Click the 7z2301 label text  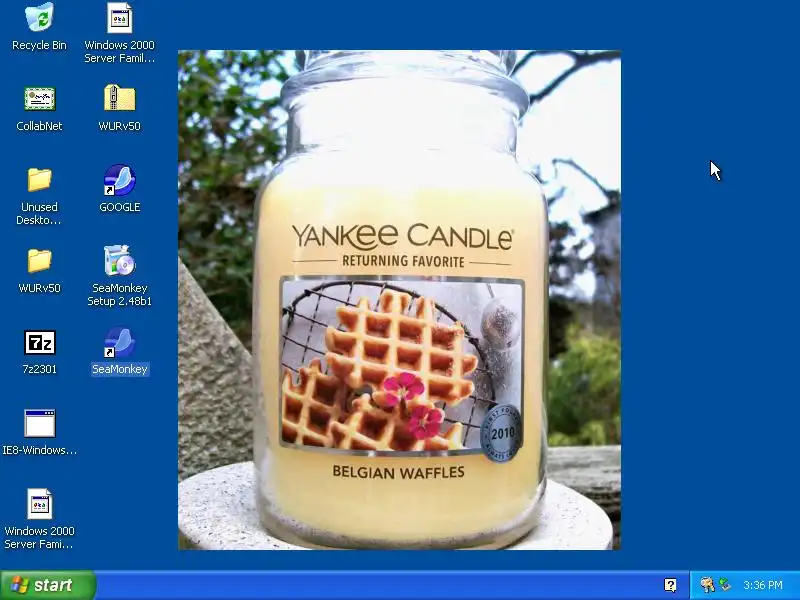[x=39, y=369]
